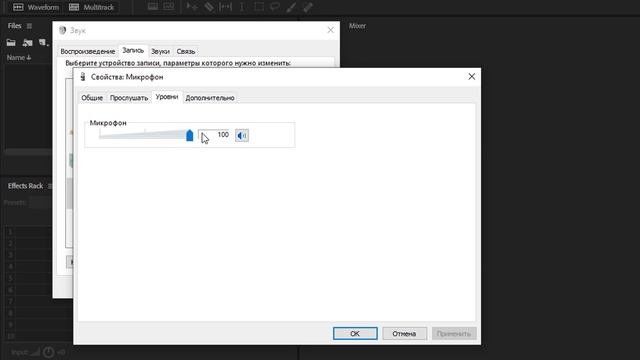Select the Paintbrush Selection tool

(x=291, y=7)
